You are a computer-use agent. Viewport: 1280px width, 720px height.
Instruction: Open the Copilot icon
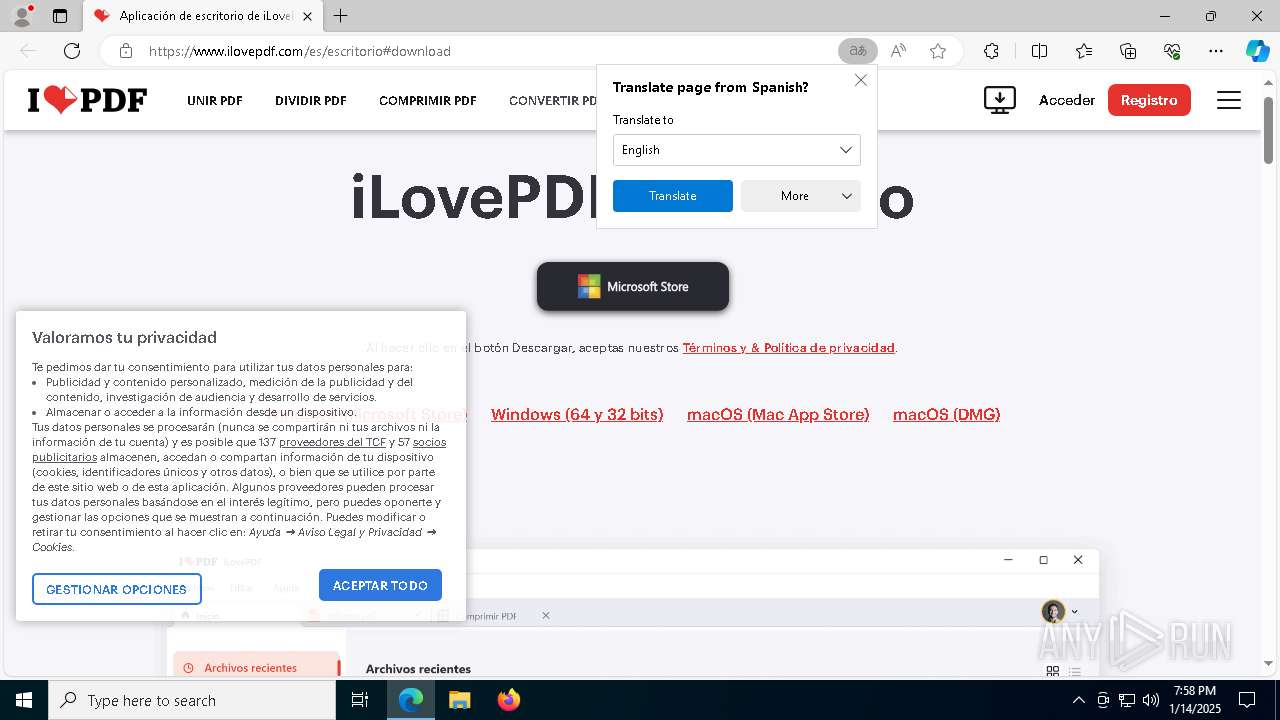tap(1257, 51)
